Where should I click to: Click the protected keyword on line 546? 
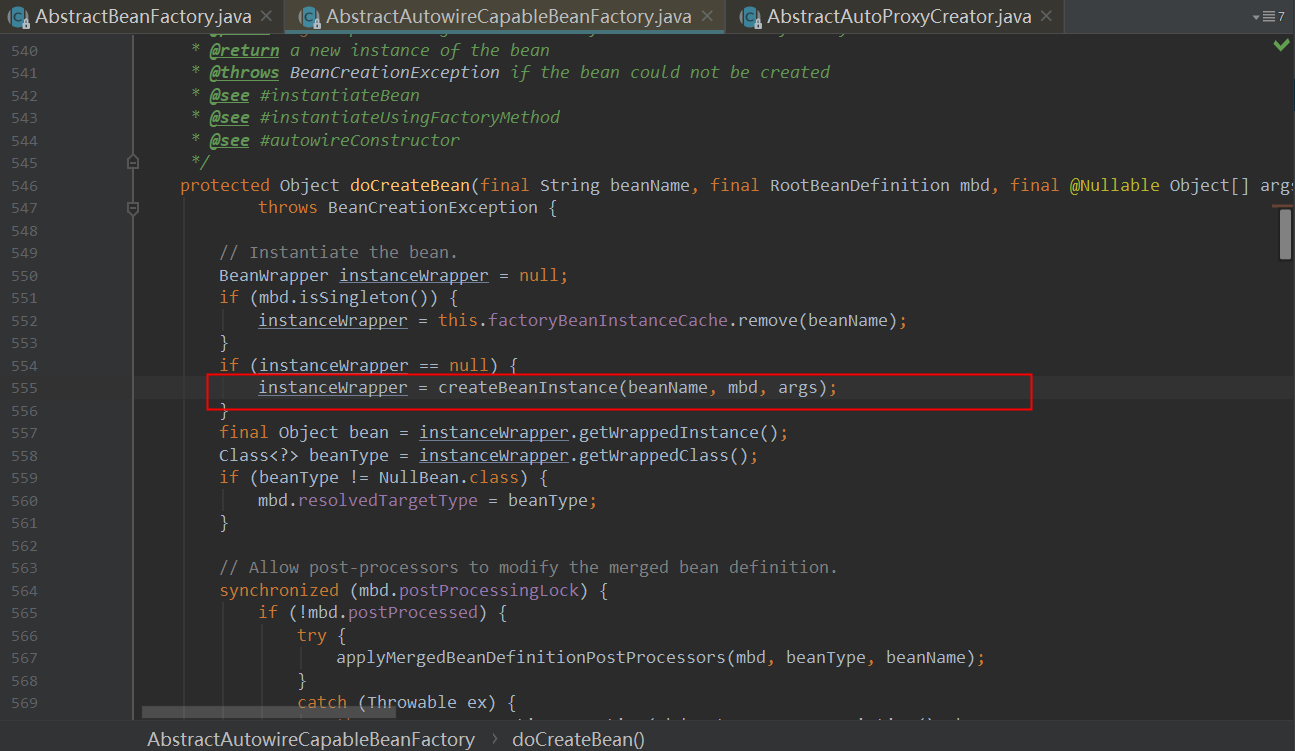(x=224, y=185)
